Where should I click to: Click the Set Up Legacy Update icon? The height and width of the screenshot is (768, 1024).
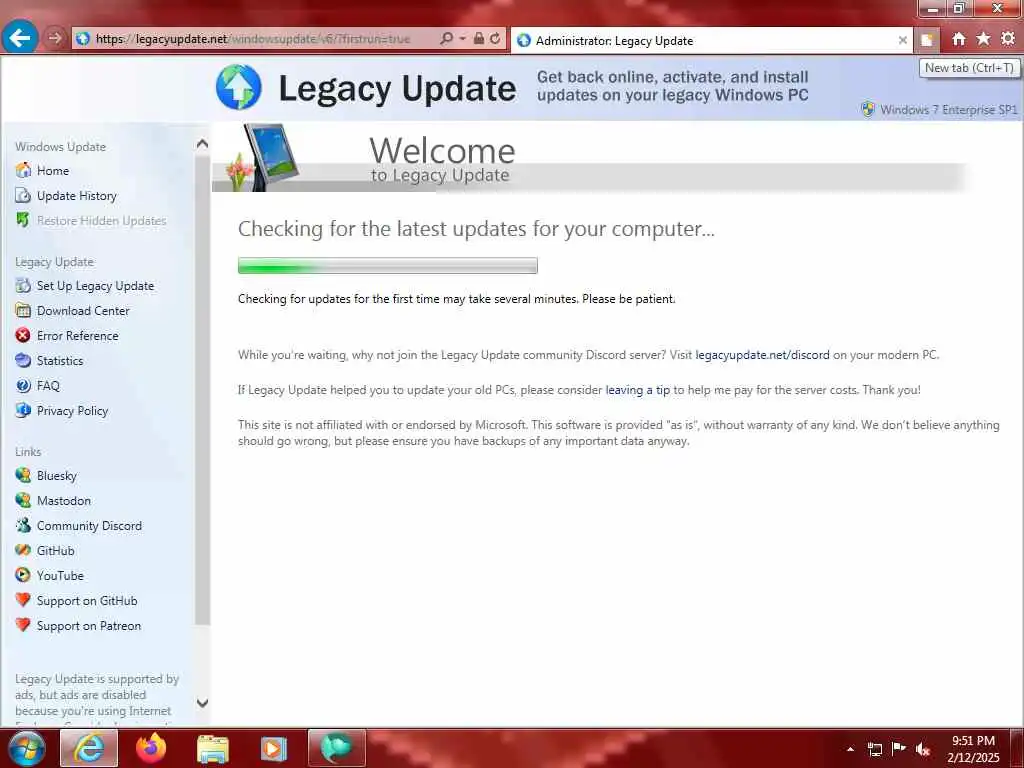(23, 285)
